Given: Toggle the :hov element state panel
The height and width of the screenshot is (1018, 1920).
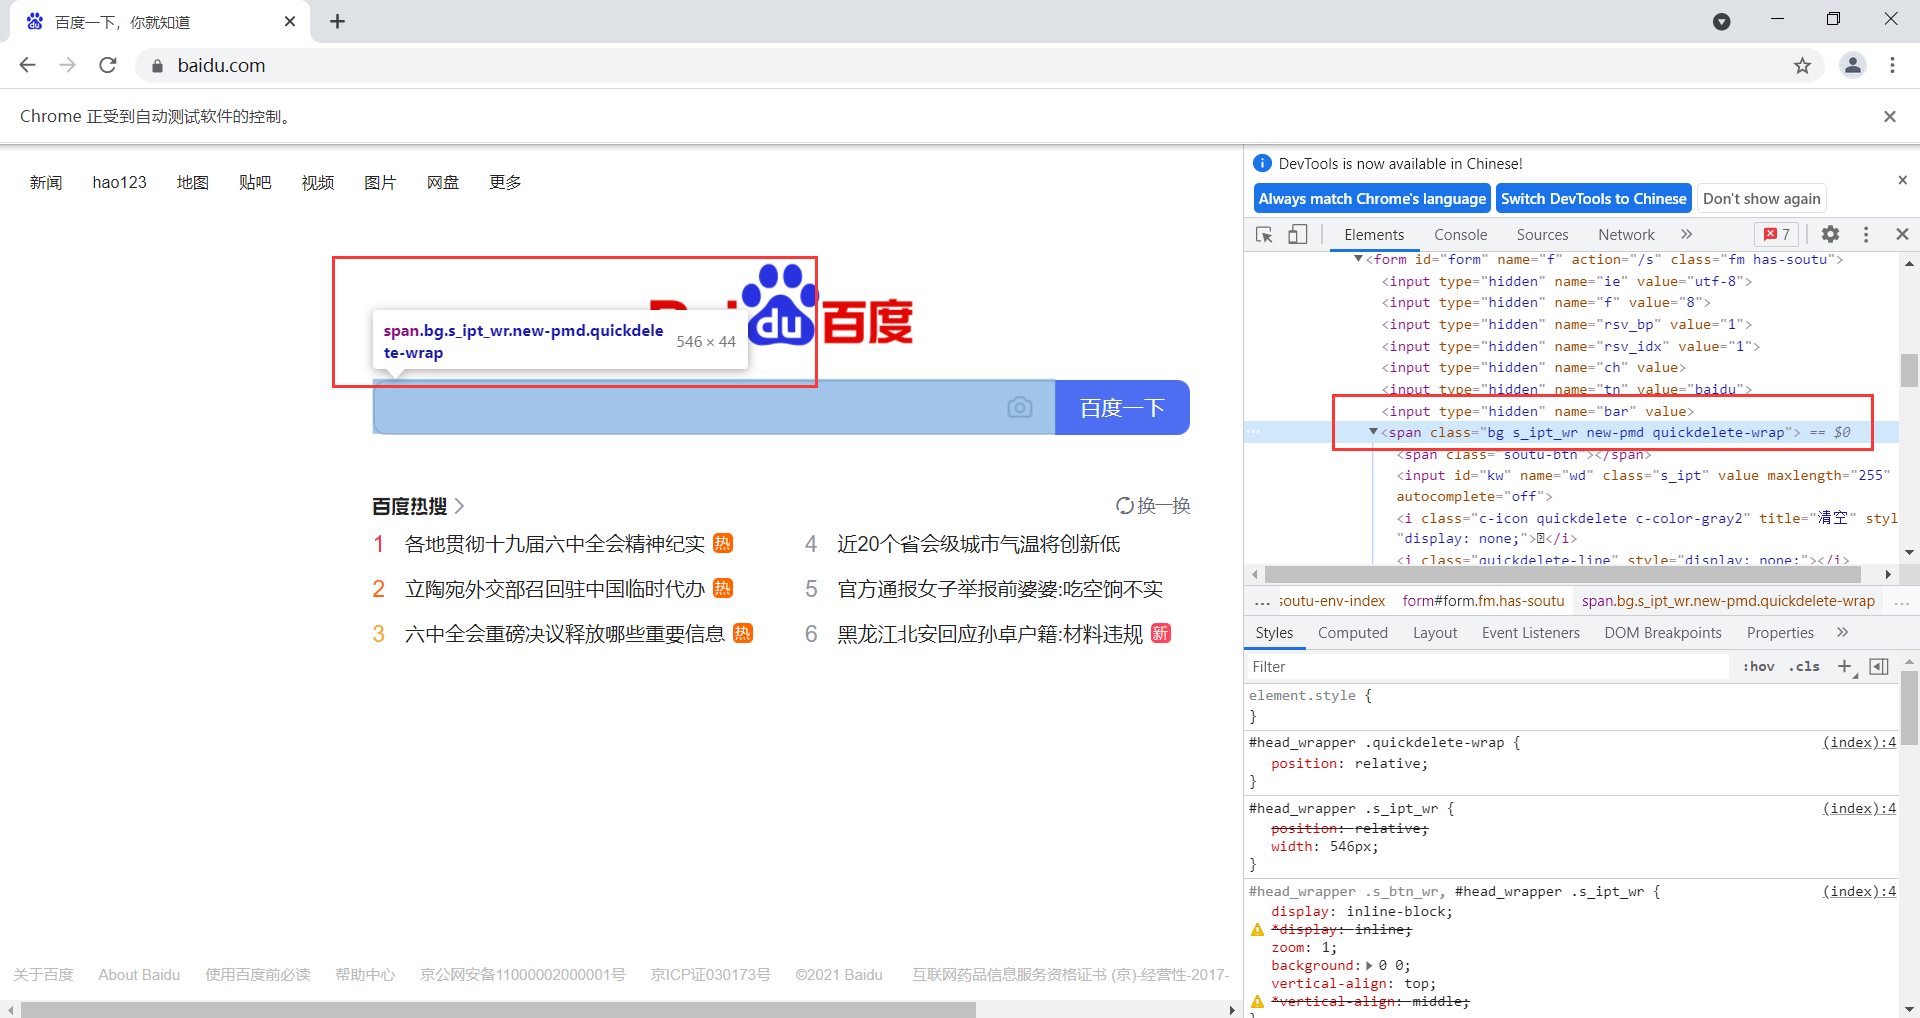Looking at the screenshot, I should [x=1759, y=667].
